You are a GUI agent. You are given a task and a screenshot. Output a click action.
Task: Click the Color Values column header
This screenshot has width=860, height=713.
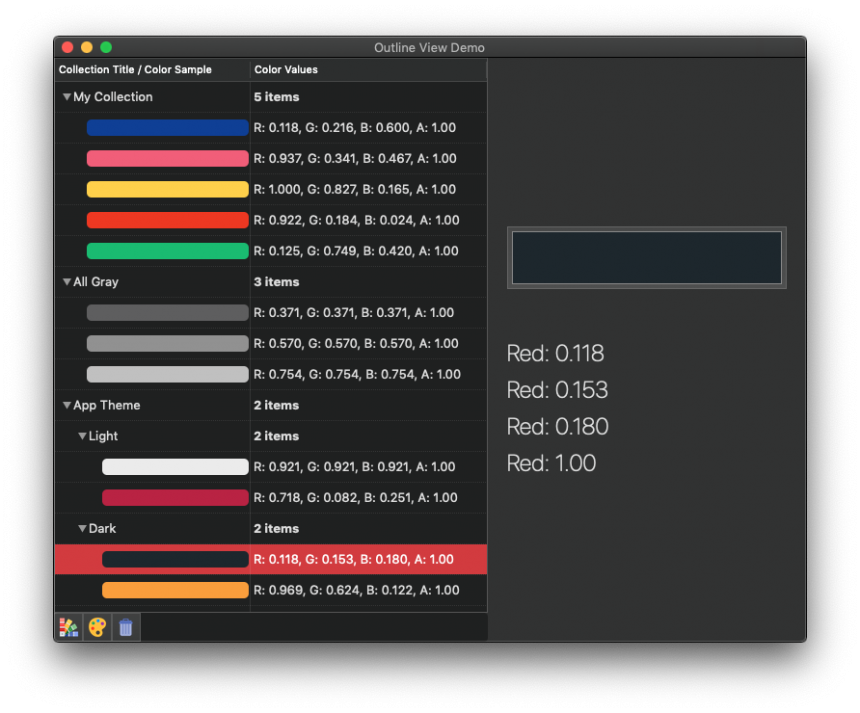pyautogui.click(x=367, y=70)
